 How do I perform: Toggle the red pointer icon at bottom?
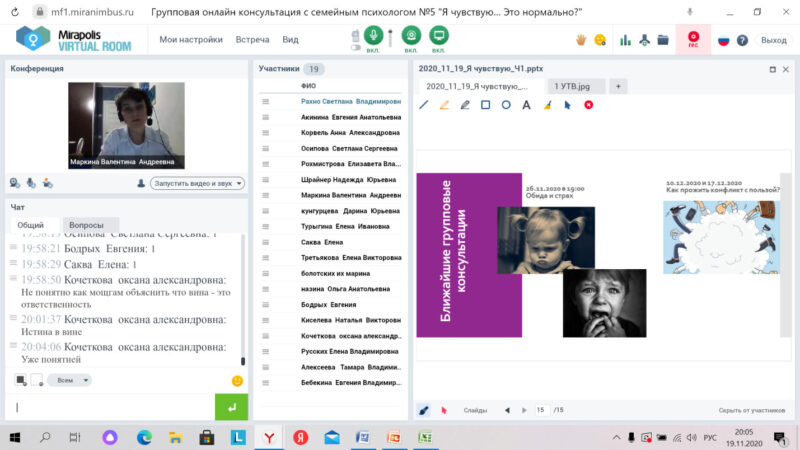(444, 410)
